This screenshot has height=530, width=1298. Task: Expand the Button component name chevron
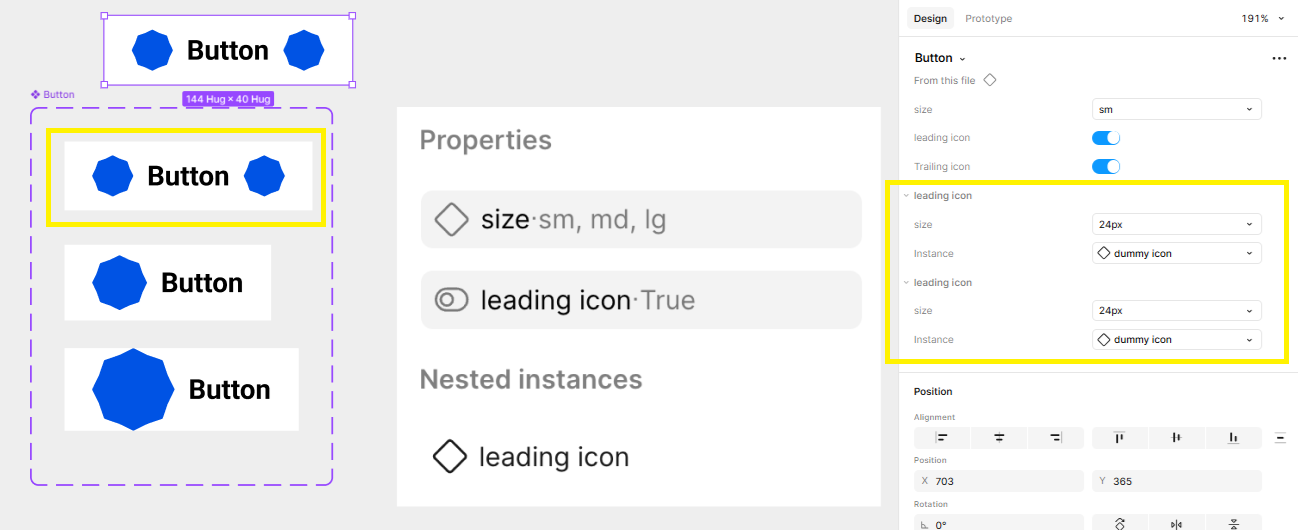962,59
